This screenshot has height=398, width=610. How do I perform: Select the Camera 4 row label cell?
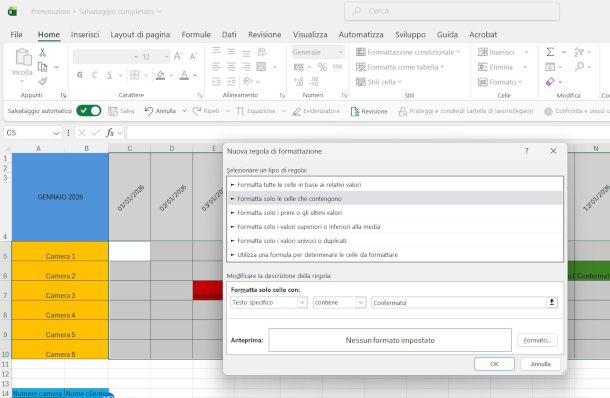[x=60, y=310]
